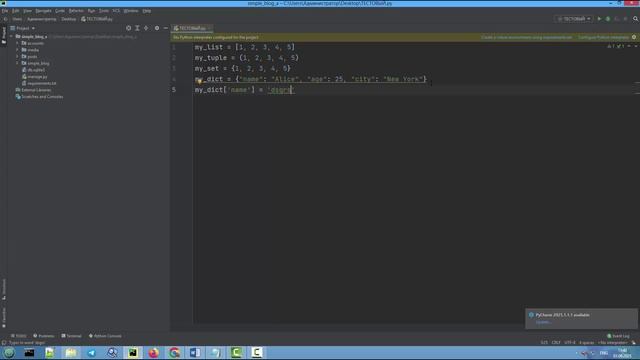Click on code line my_set

pos(242,68)
